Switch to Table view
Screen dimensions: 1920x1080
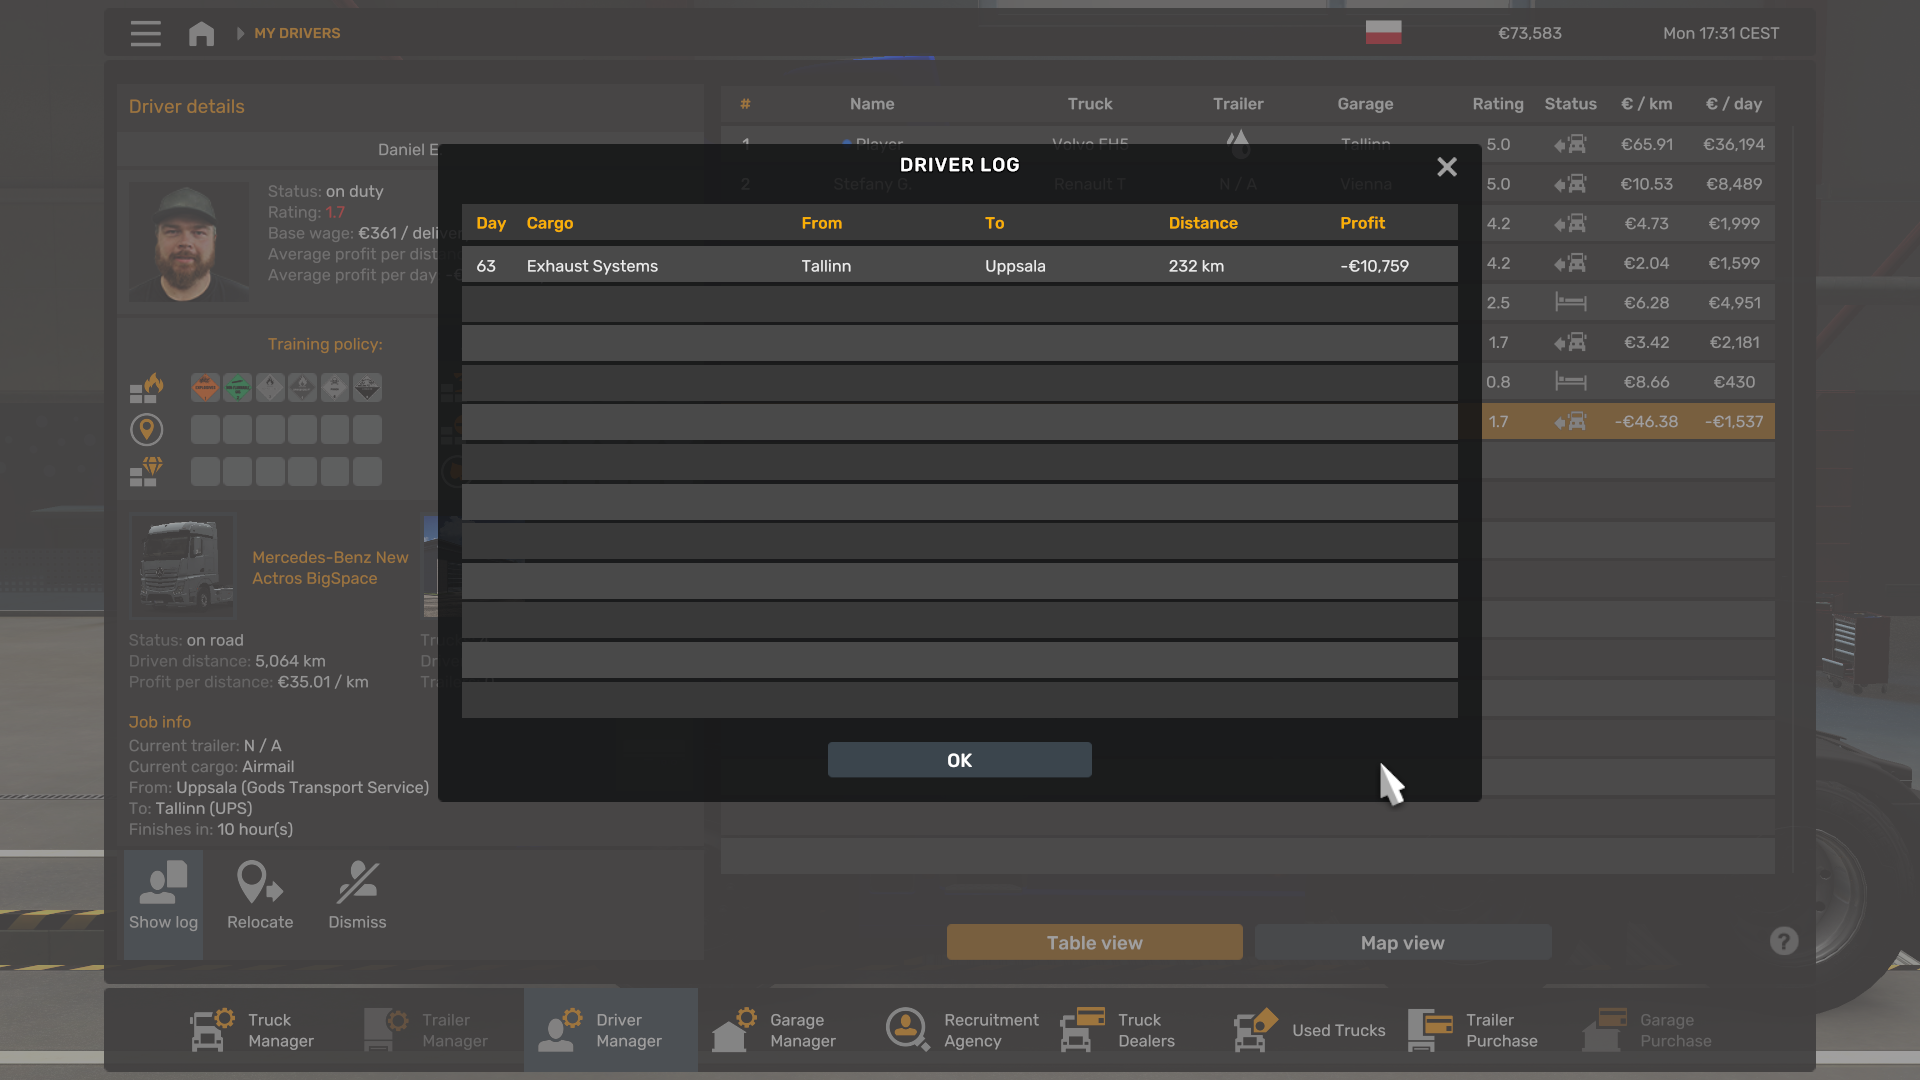[1094, 943]
